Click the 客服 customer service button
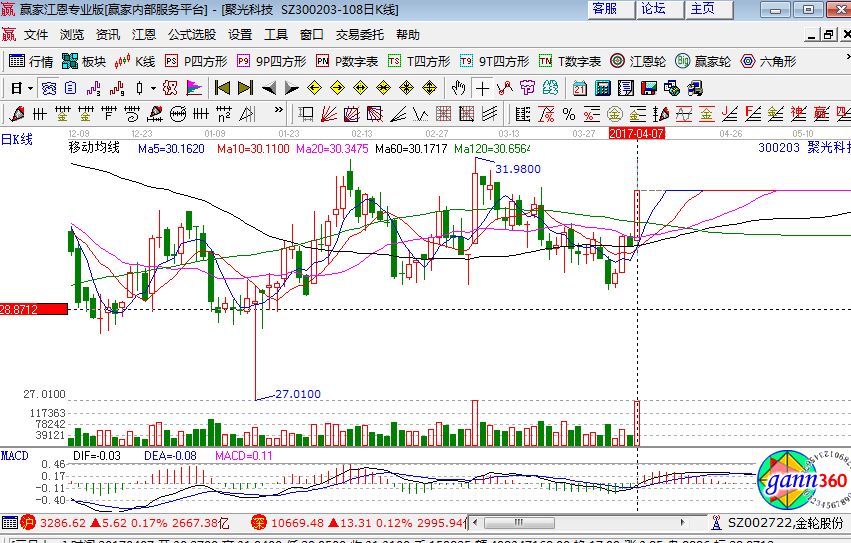 pyautogui.click(x=605, y=9)
